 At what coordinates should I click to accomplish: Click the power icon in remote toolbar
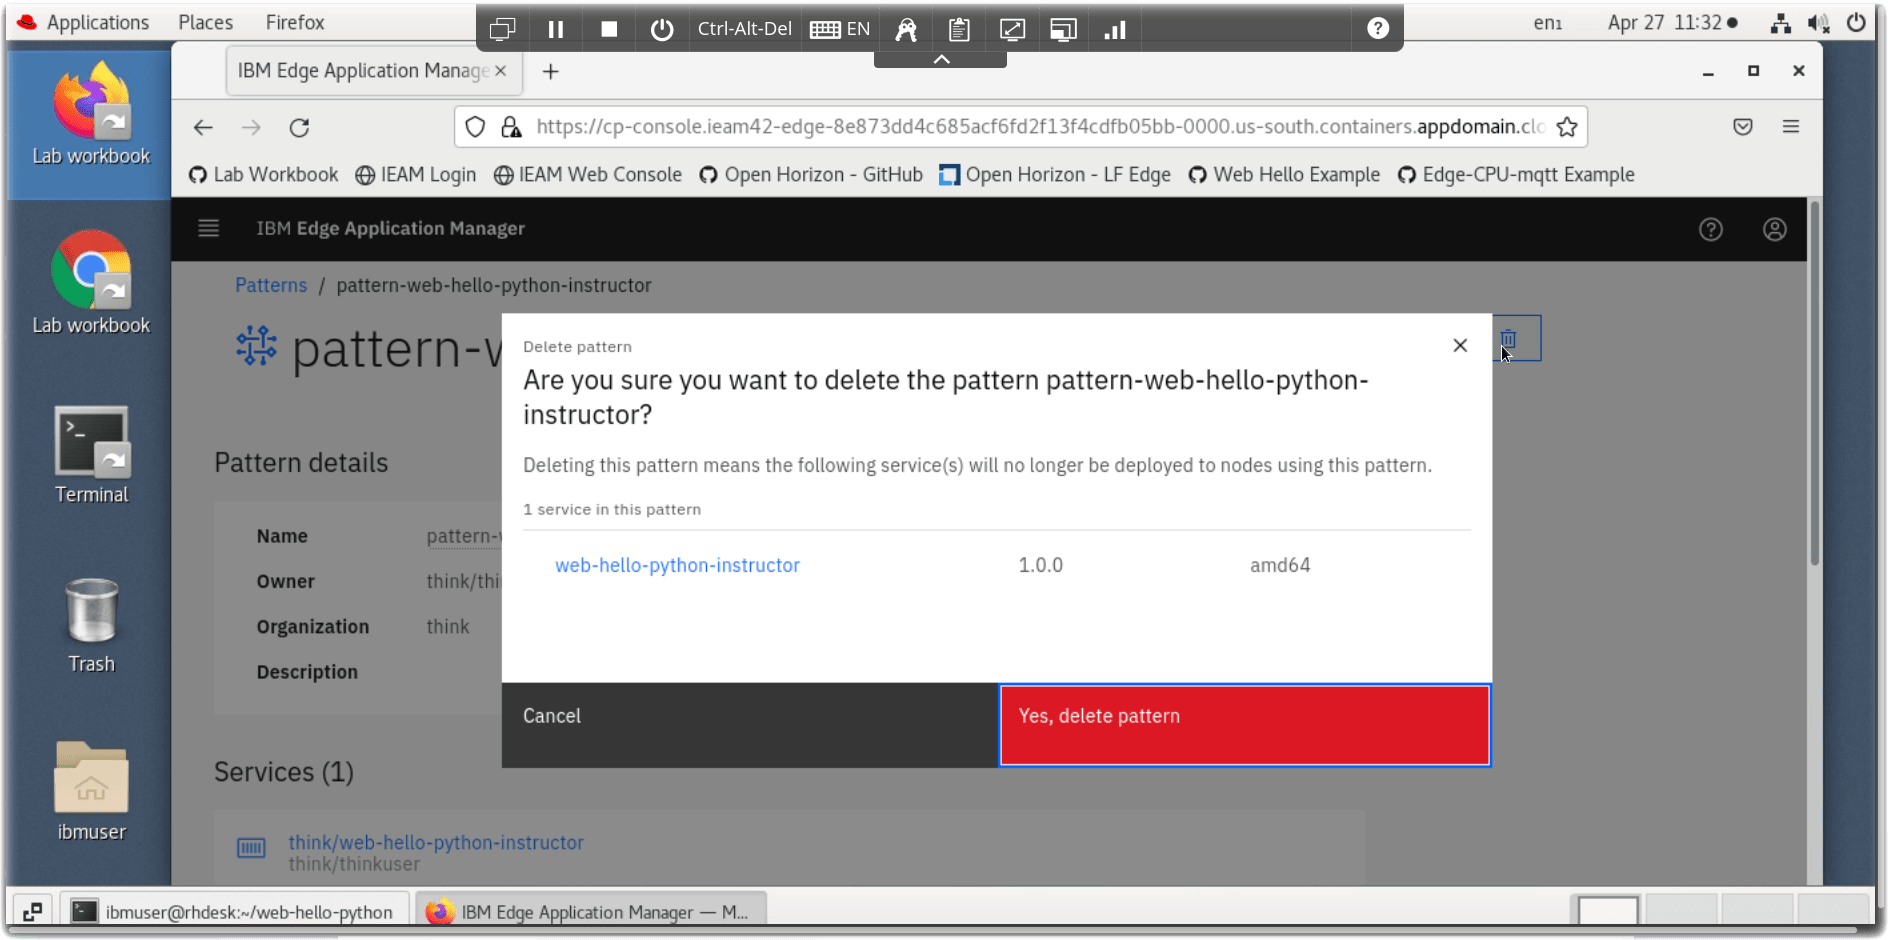point(662,29)
